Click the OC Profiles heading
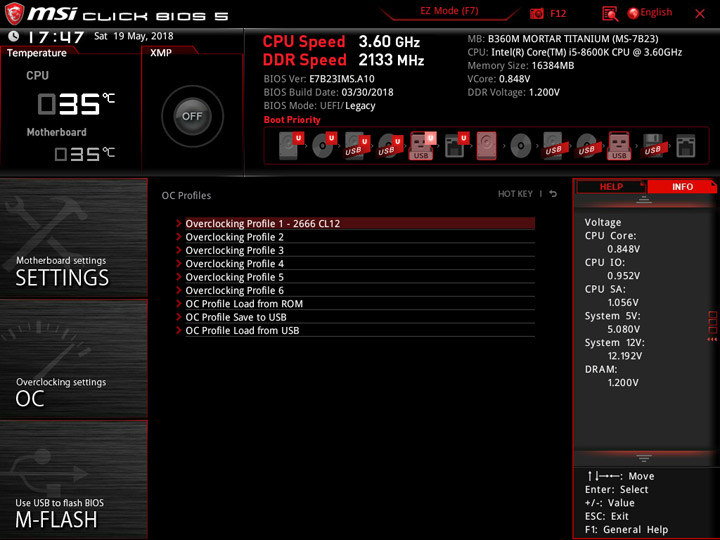This screenshot has width=720, height=540. click(x=186, y=196)
